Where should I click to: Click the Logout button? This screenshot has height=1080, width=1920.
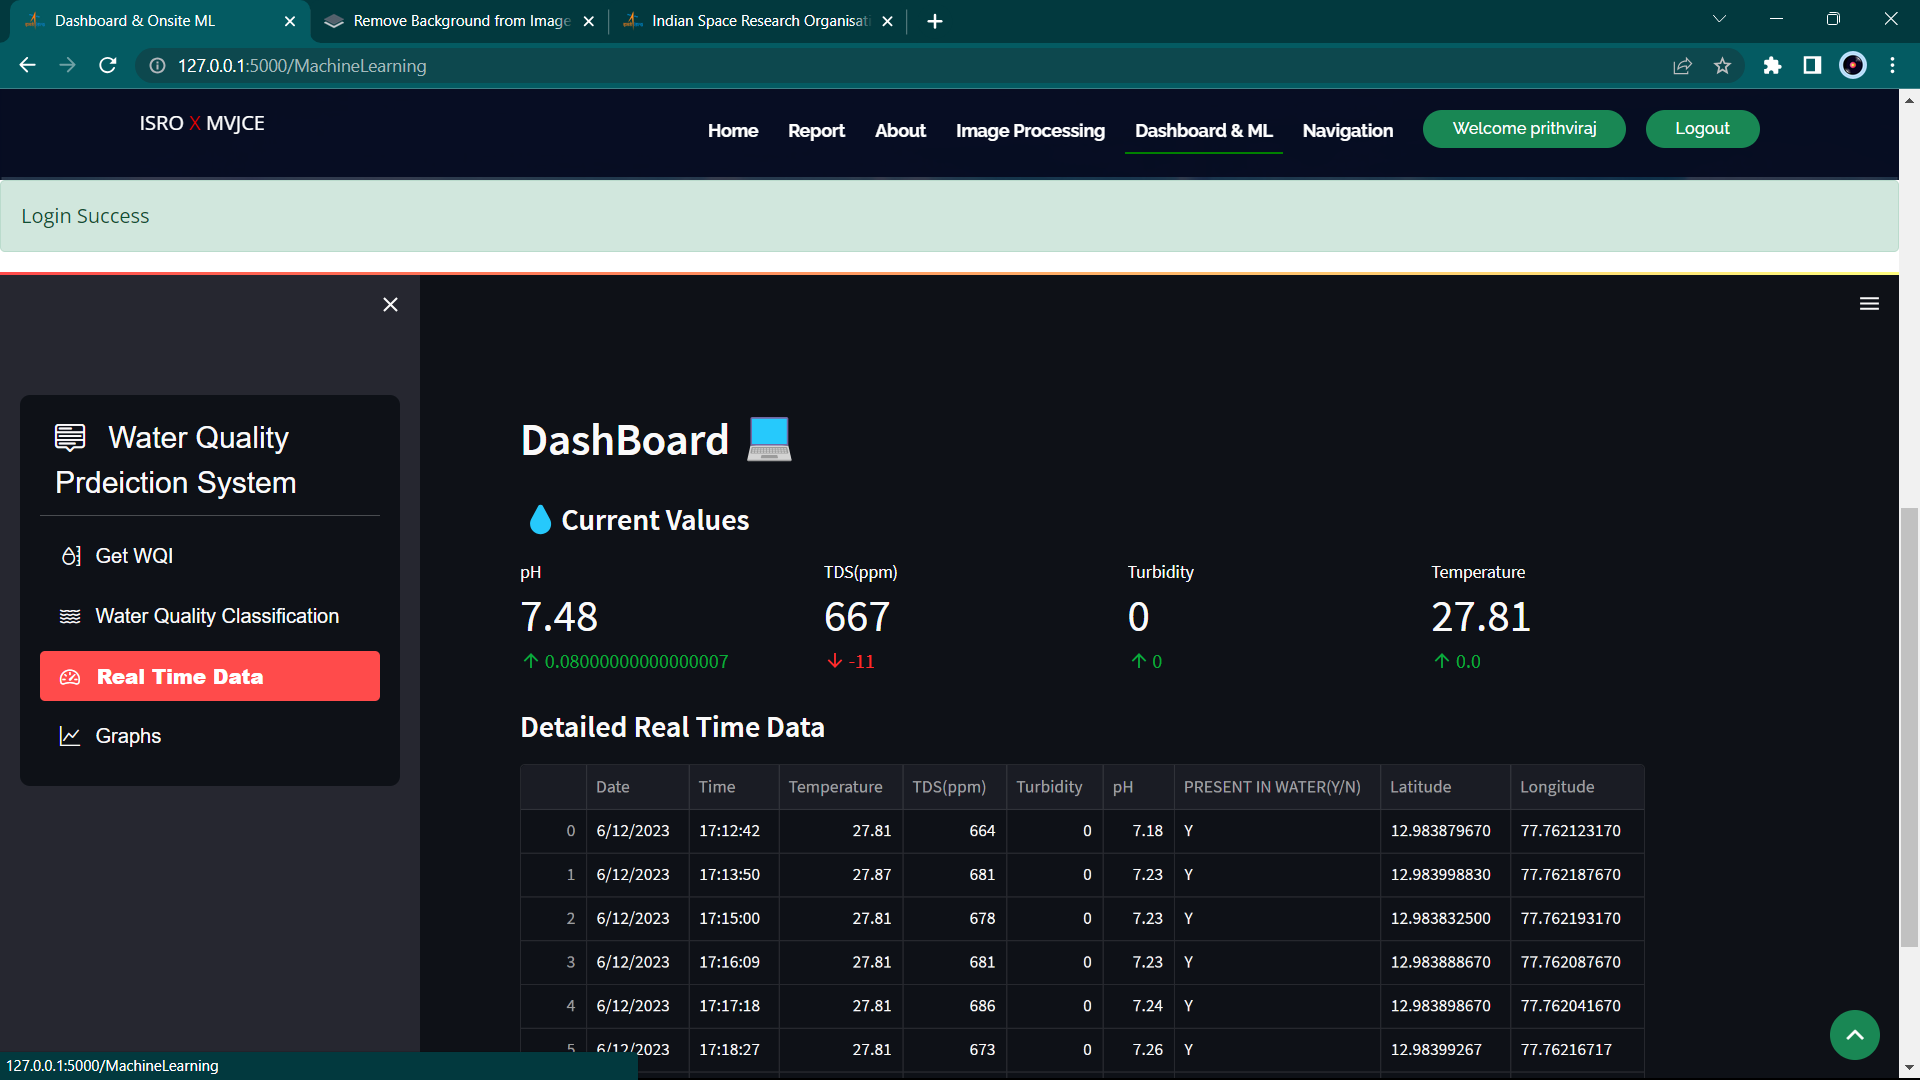[x=1702, y=129]
